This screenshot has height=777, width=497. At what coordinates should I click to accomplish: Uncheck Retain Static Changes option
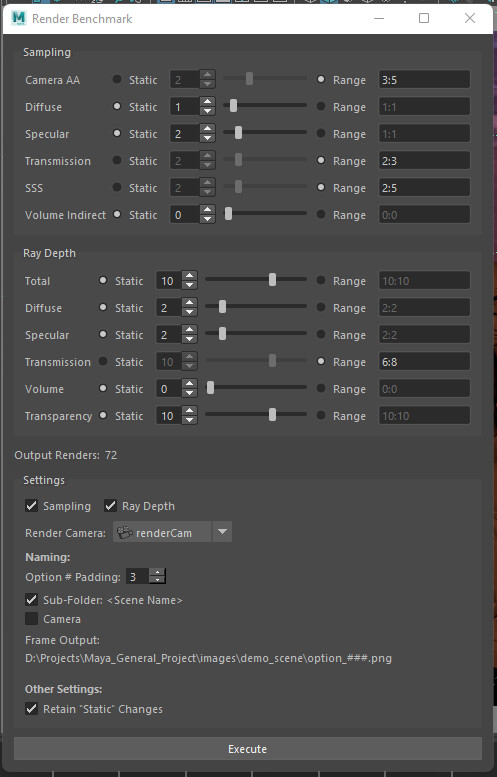tap(31, 709)
